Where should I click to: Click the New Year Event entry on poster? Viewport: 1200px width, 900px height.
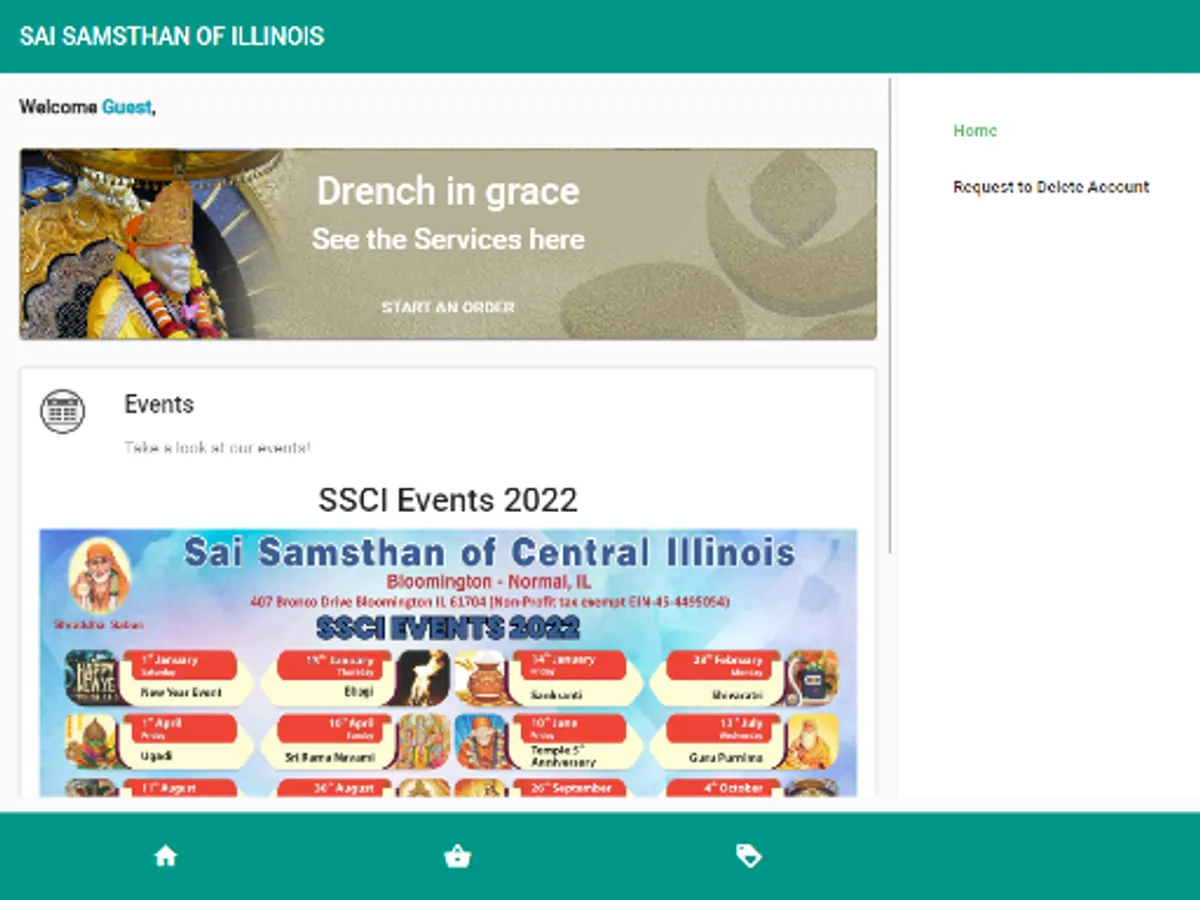pyautogui.click(x=160, y=677)
